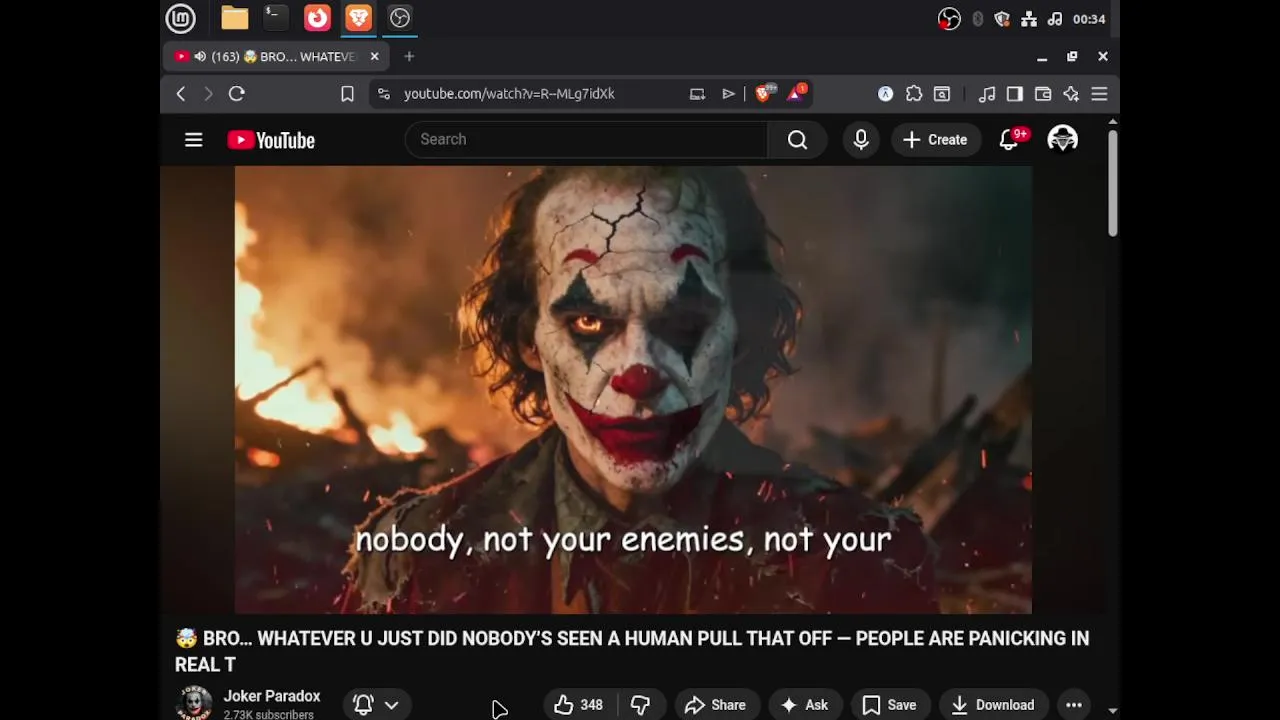Open Brave Rewards triangle icon

click(x=797, y=93)
